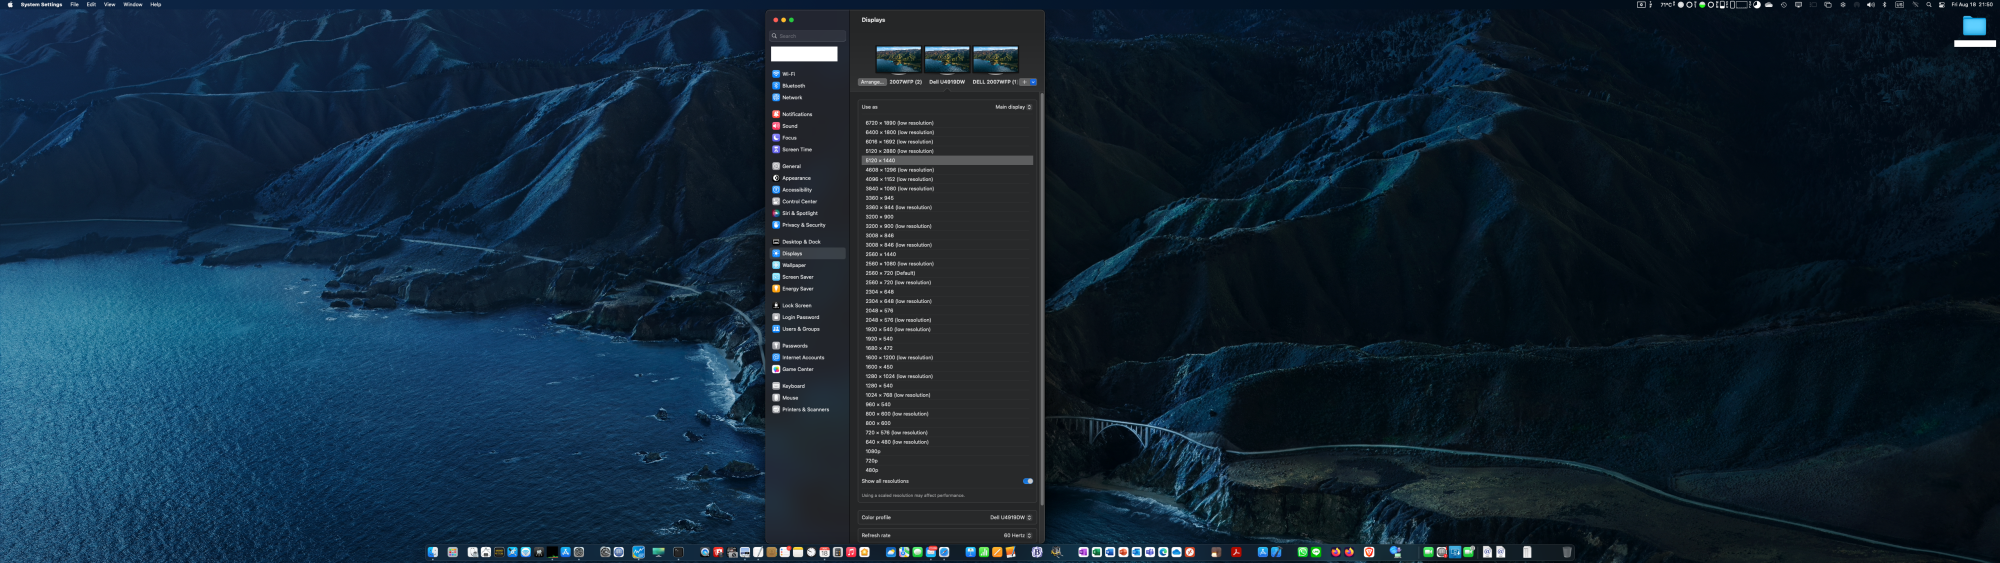The image size is (2000, 563).
Task: Open Edit menu in menu bar
Action: coord(91,4)
